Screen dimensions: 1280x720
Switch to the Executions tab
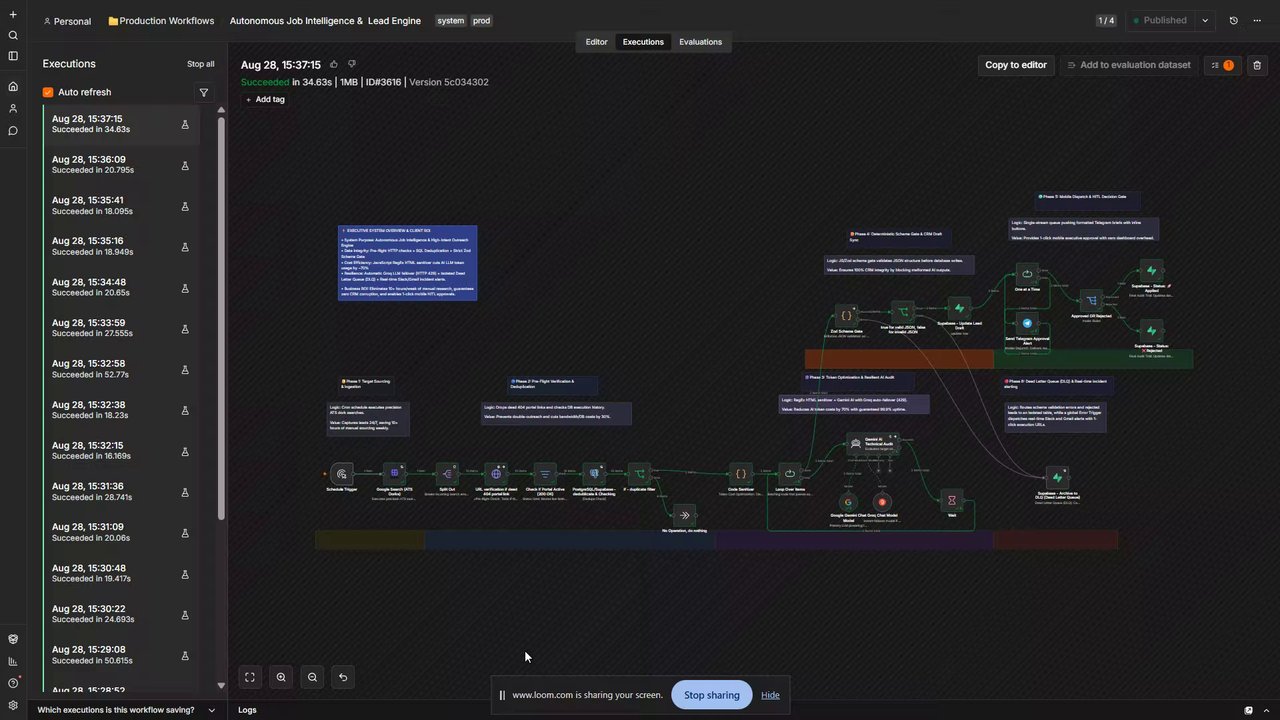point(643,42)
